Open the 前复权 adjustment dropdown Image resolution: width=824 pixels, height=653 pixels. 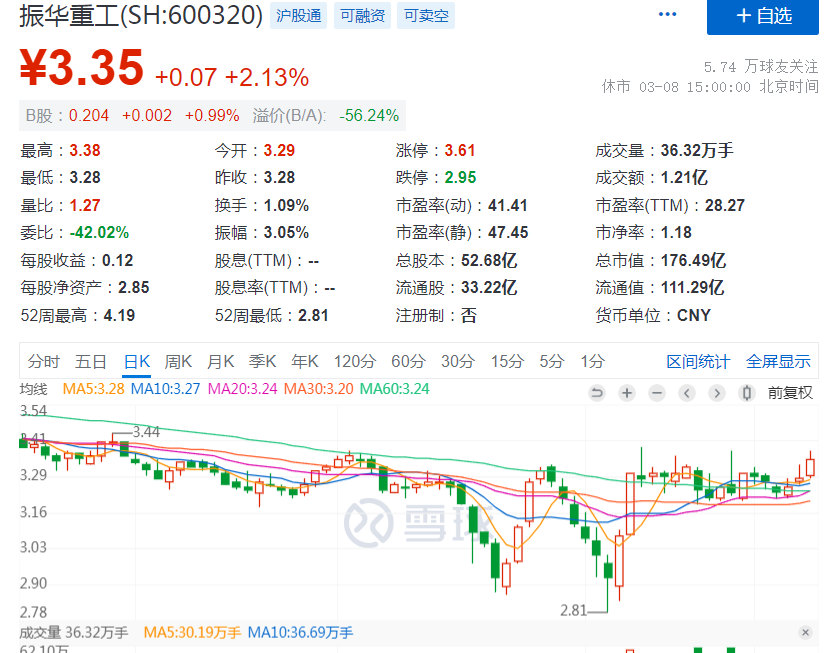click(790, 392)
